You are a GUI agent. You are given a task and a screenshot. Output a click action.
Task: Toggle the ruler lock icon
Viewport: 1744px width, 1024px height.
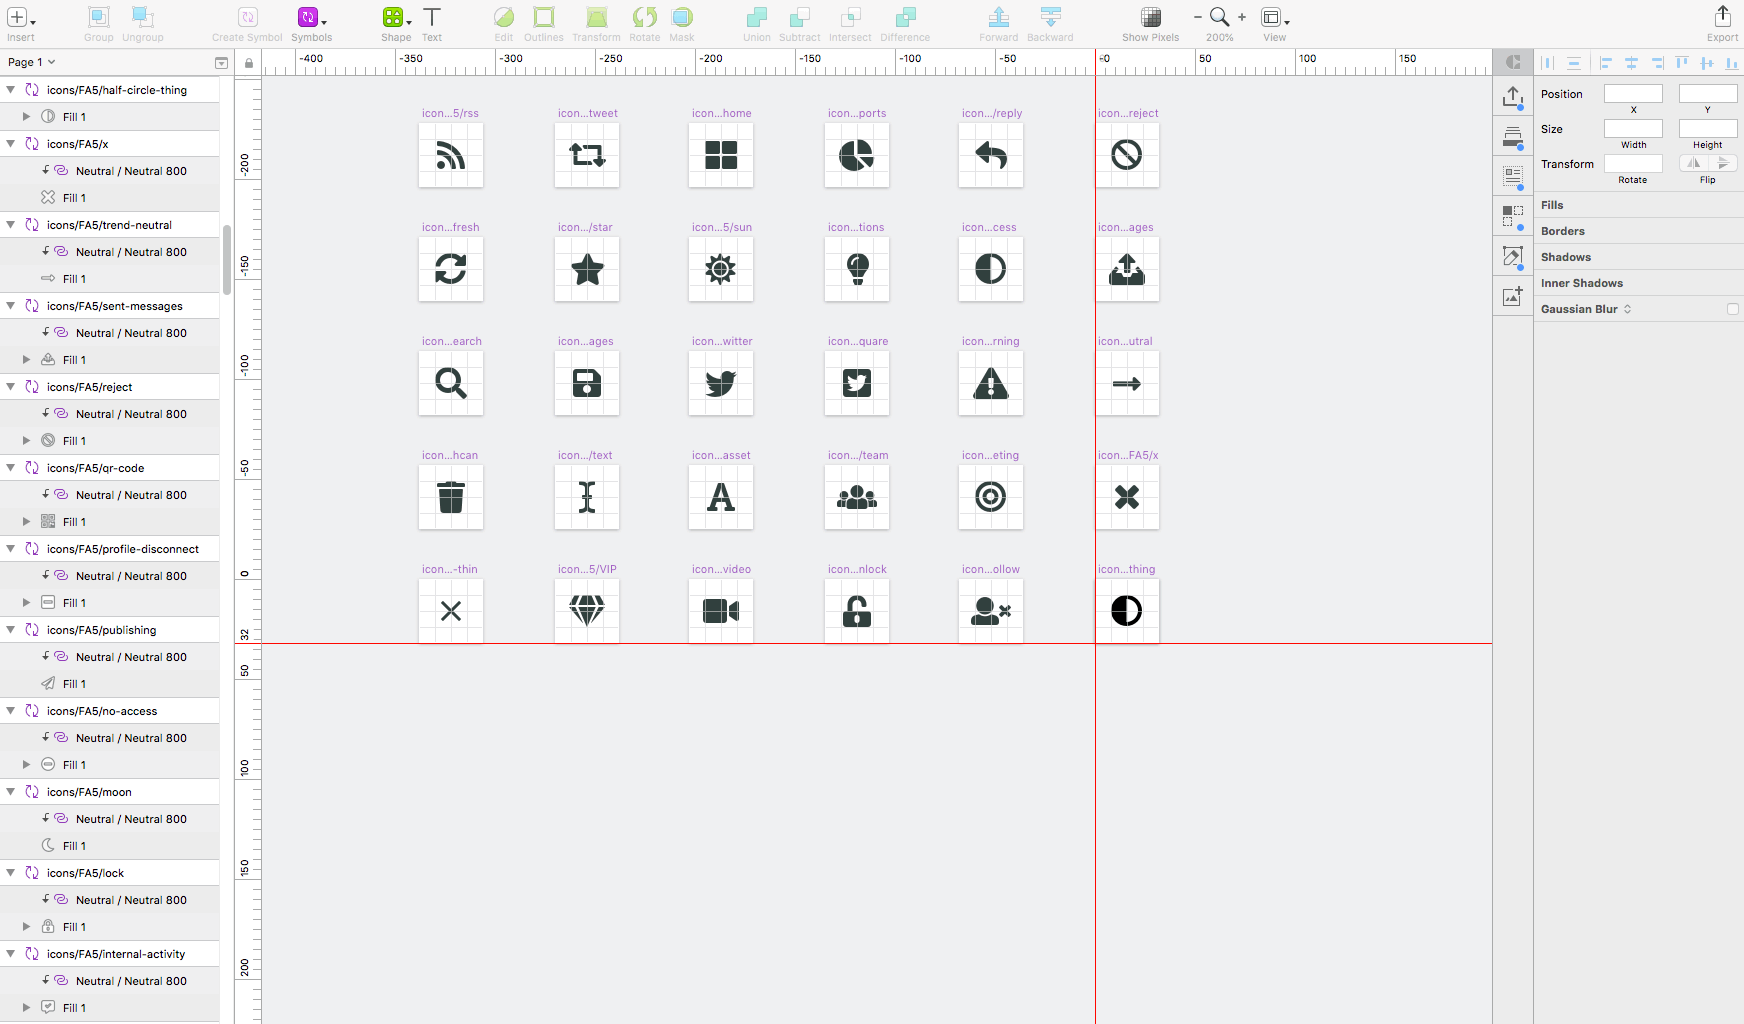click(x=249, y=63)
